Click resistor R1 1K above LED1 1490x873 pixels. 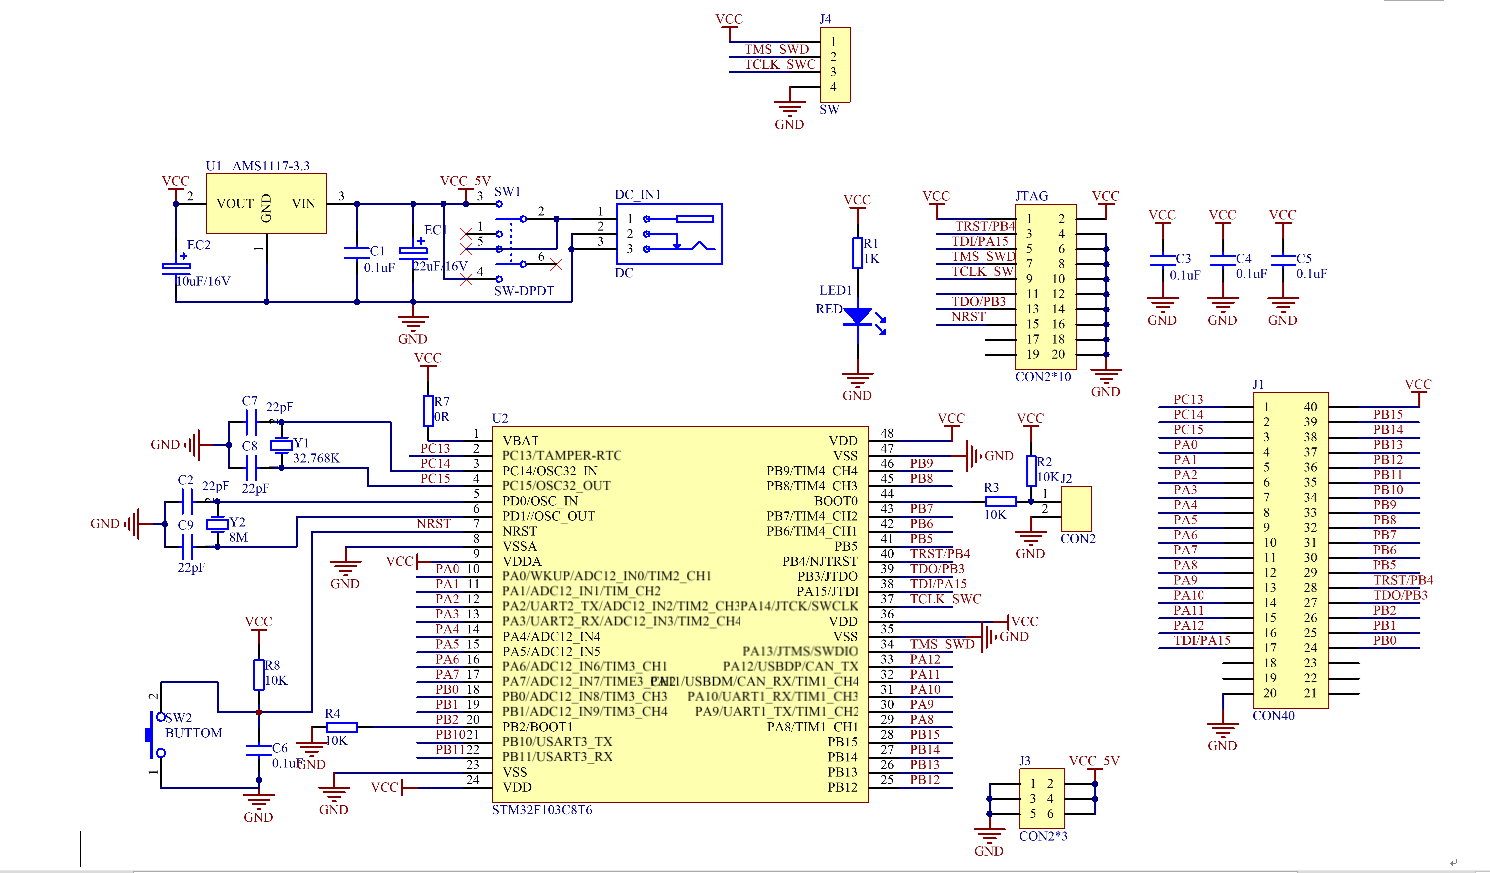coord(857,252)
